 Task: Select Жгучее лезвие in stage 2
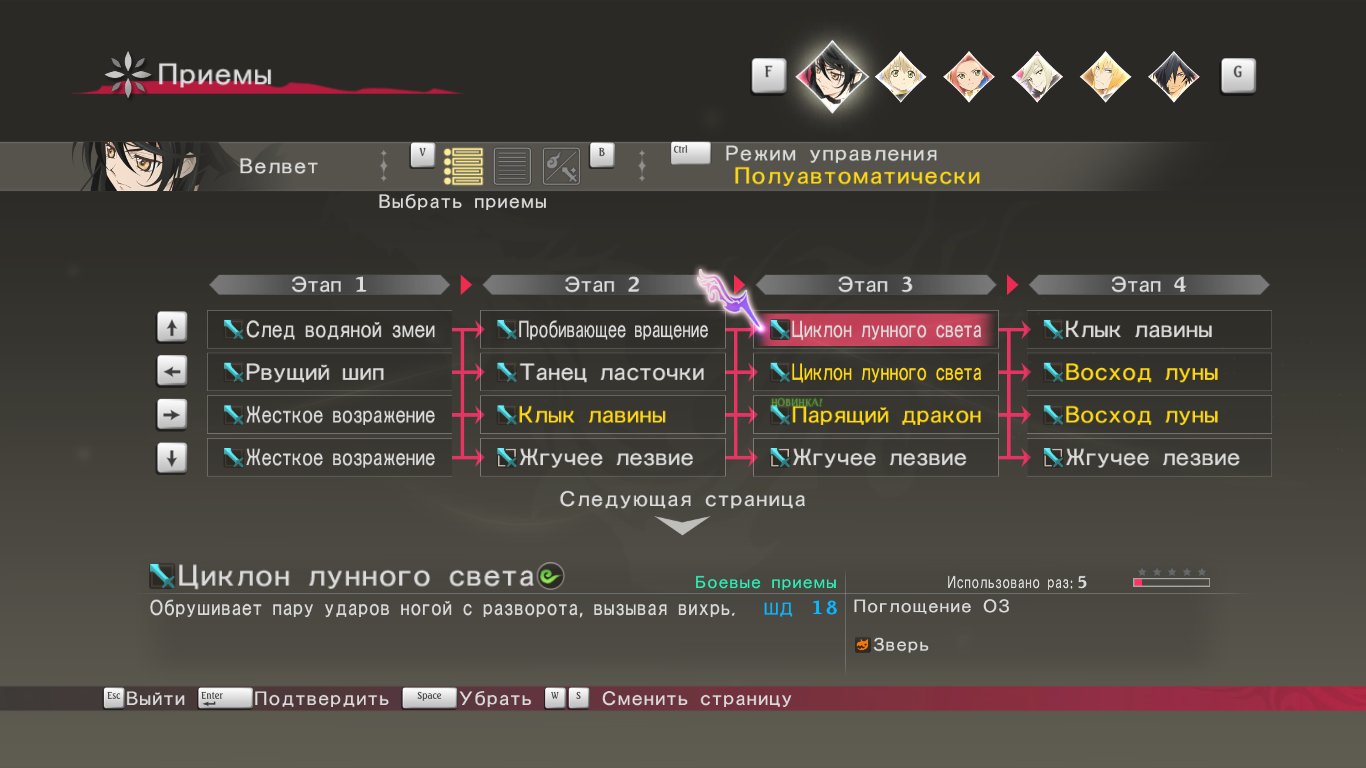coord(603,458)
